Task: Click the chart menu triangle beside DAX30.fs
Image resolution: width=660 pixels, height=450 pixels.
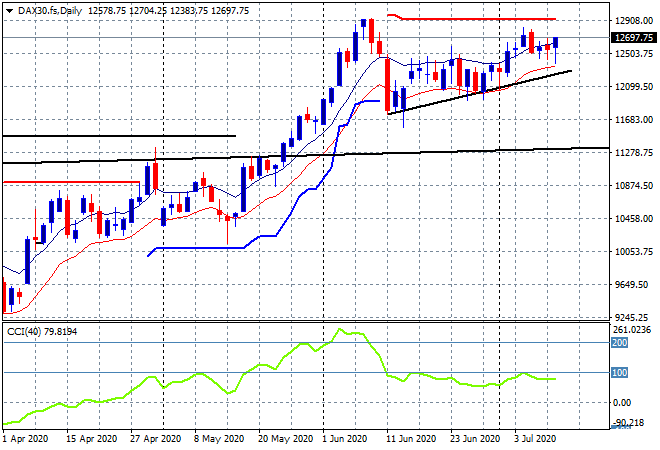Action: (9, 11)
